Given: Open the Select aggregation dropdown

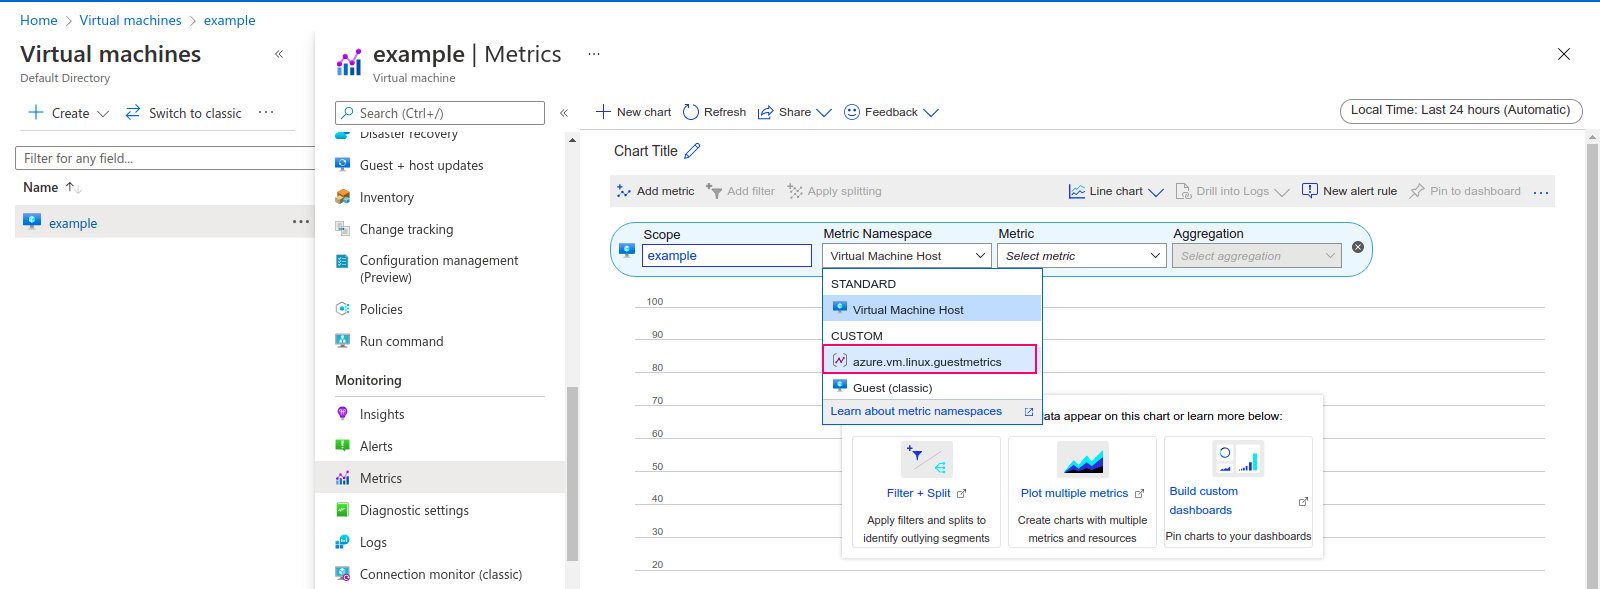Looking at the screenshot, I should click(1257, 256).
